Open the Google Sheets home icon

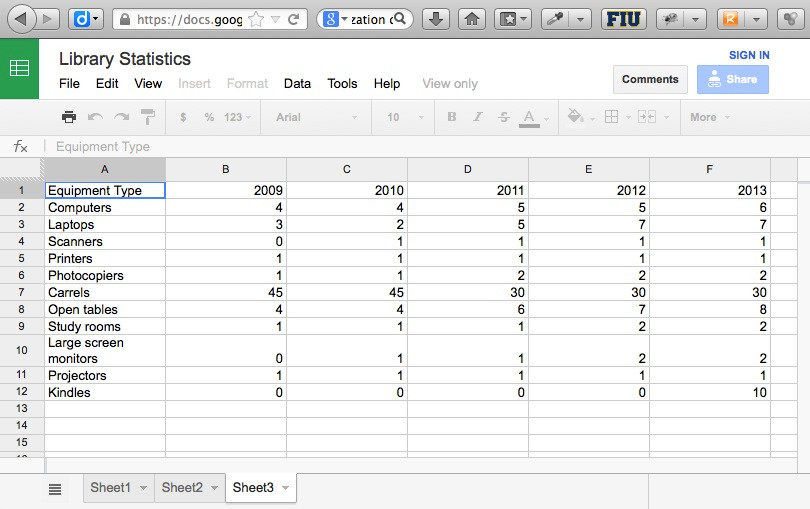[19, 68]
